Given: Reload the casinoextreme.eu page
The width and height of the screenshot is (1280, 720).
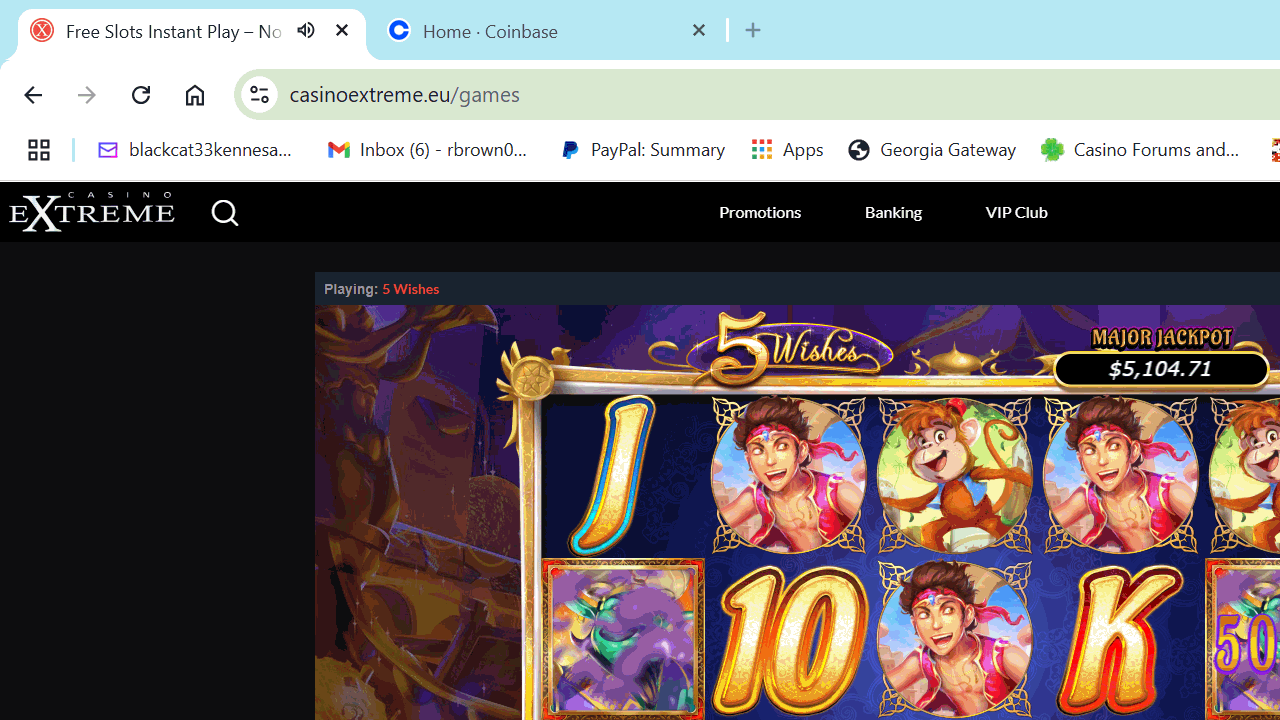Looking at the screenshot, I should click(x=141, y=95).
